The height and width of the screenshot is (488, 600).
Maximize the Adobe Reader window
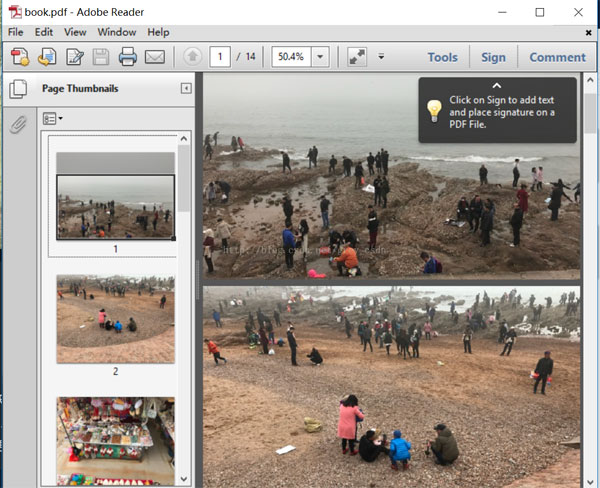click(540, 12)
